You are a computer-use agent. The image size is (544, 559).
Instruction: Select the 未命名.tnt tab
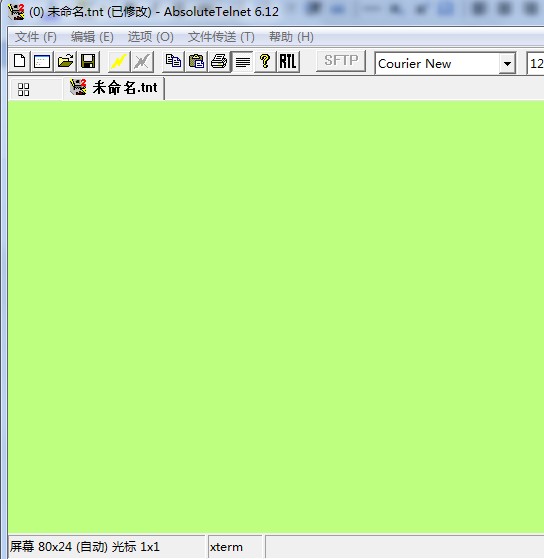pyautogui.click(x=114, y=88)
